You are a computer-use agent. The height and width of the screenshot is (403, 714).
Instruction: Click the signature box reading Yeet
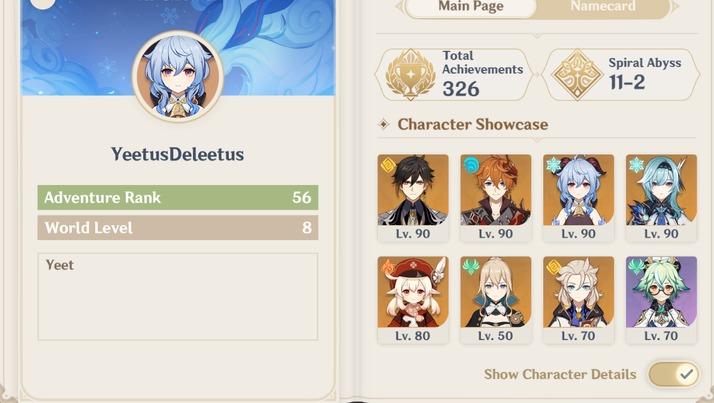[178, 297]
